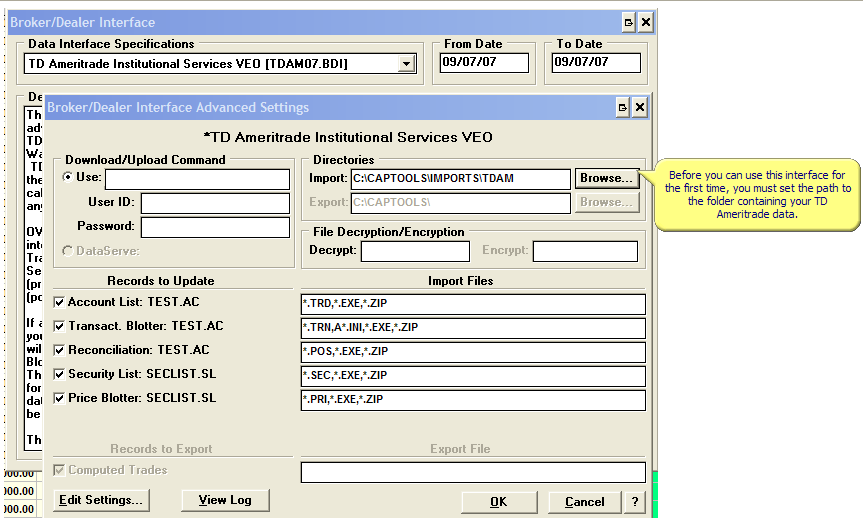This screenshot has height=529, width=863.
Task: Toggle the Security List checkbox
Action: coord(59,374)
